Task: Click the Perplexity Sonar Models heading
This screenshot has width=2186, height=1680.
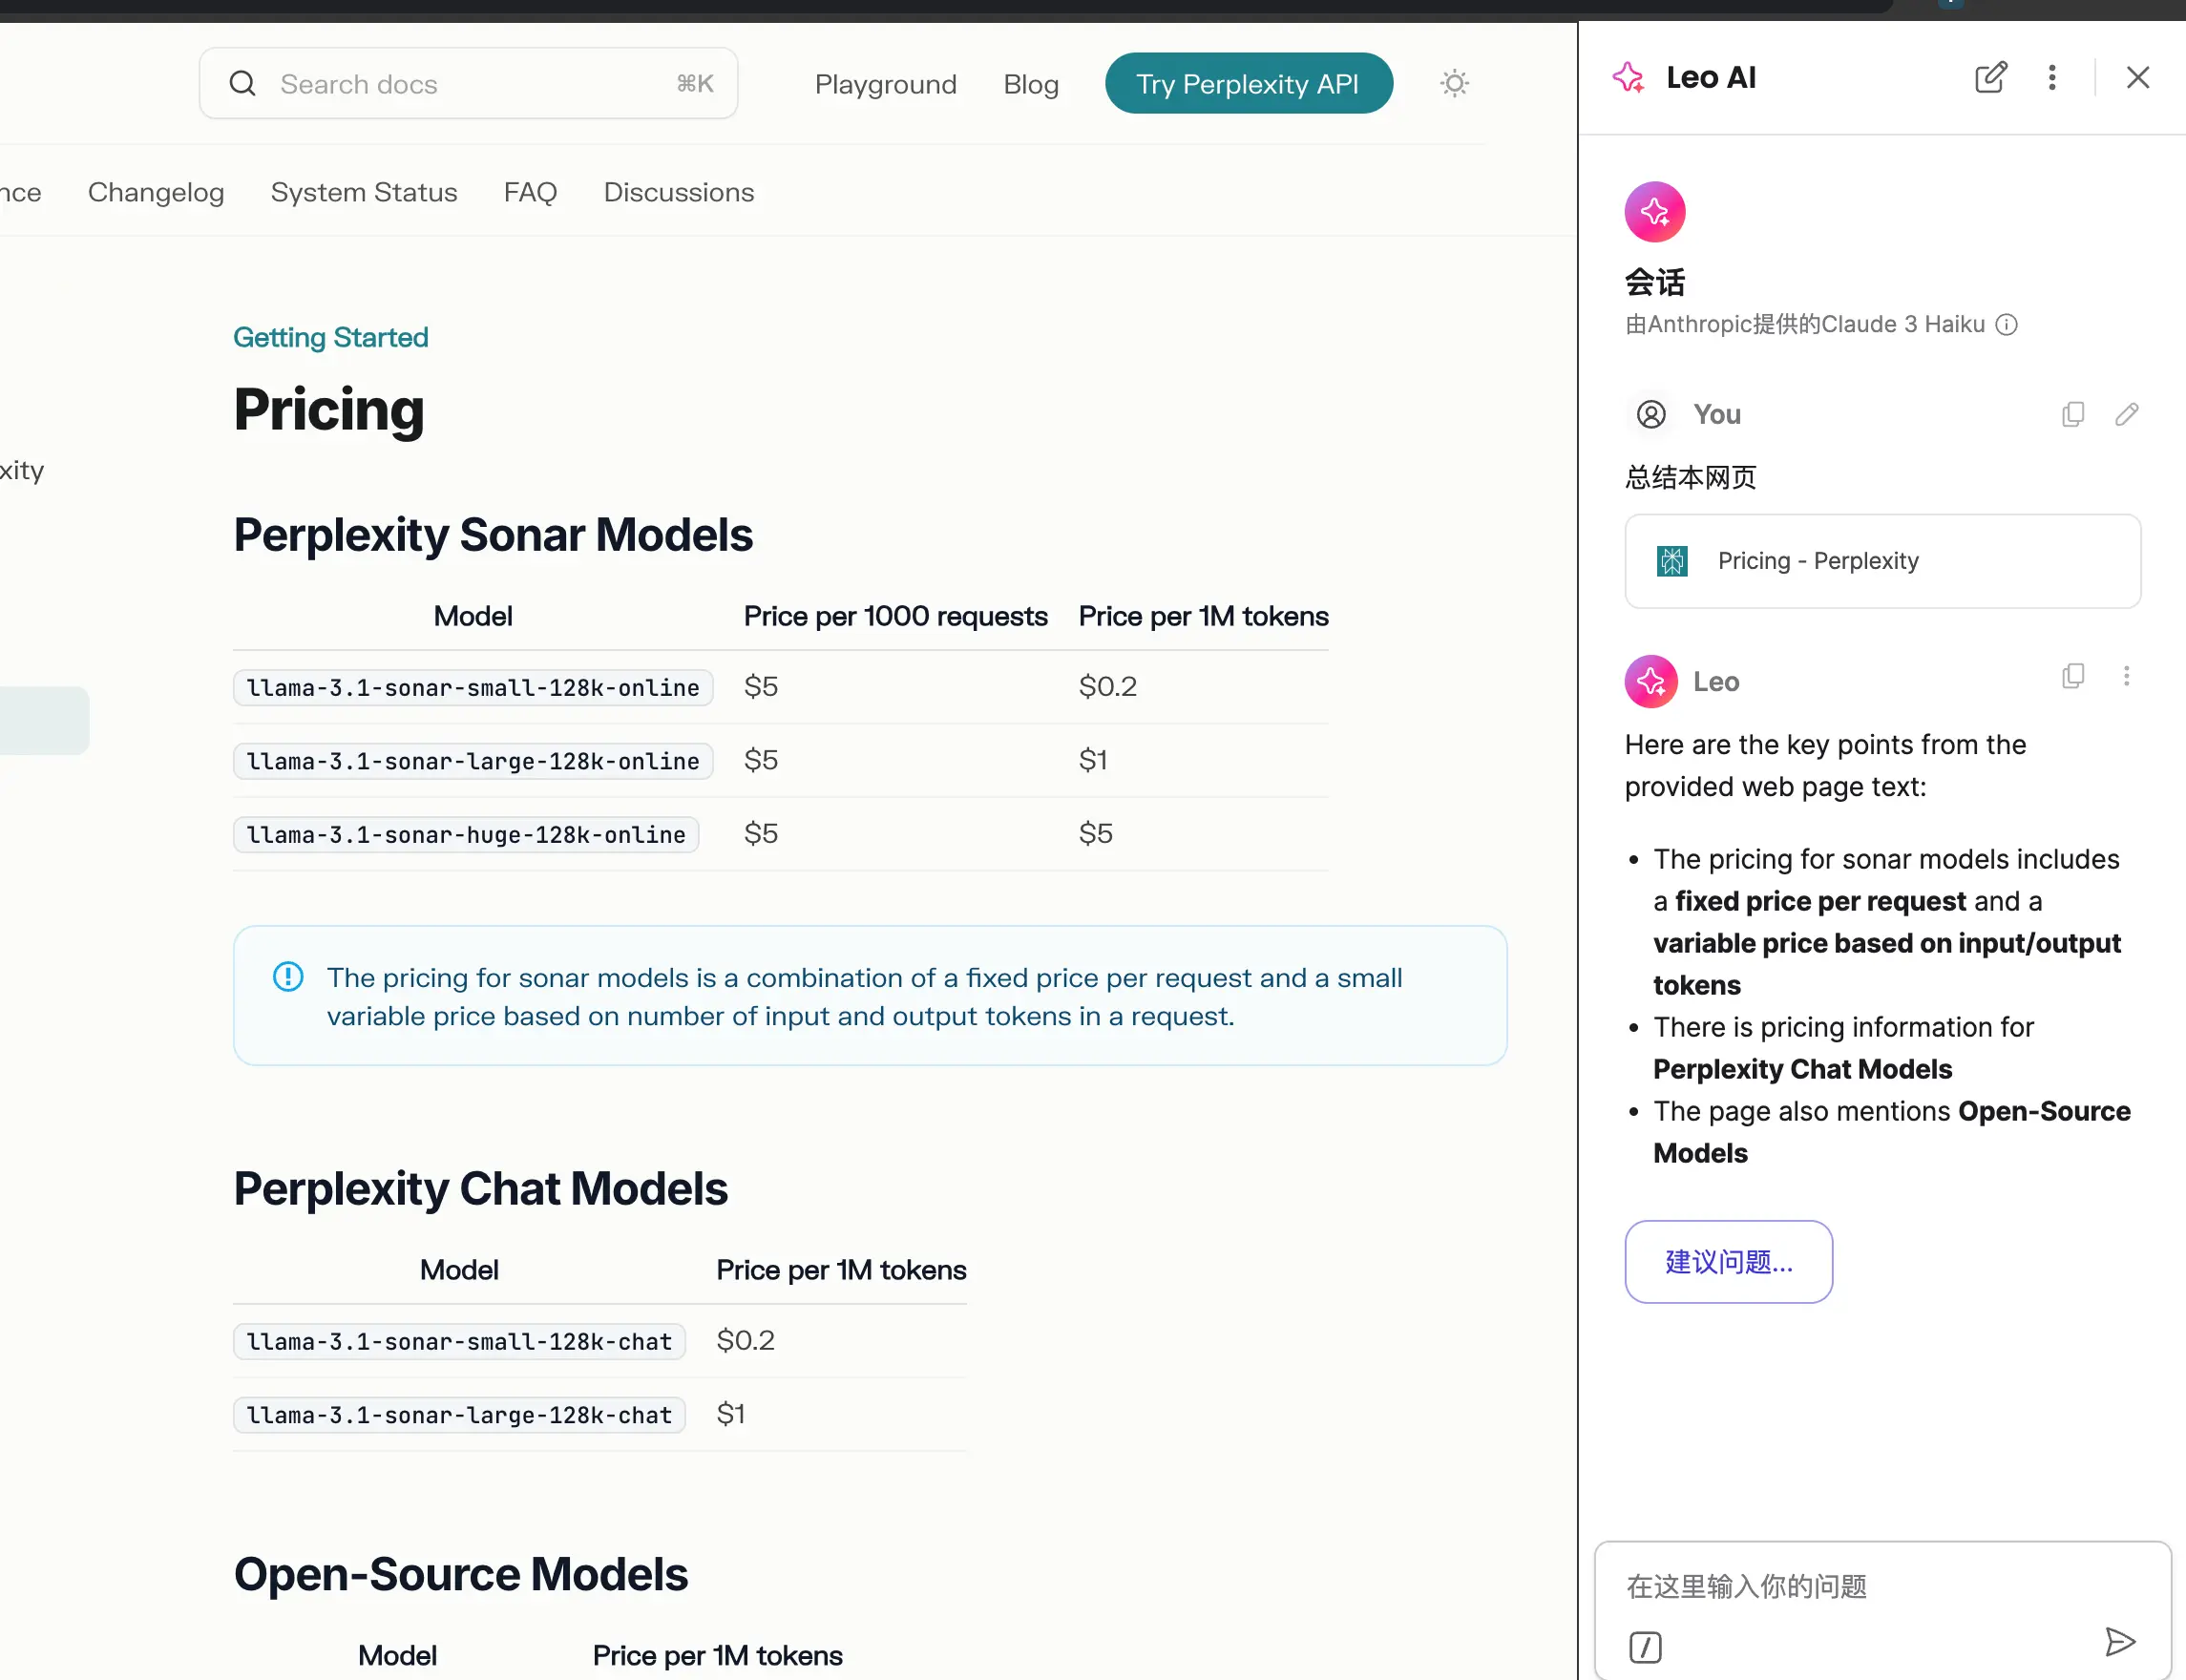Action: click(493, 535)
